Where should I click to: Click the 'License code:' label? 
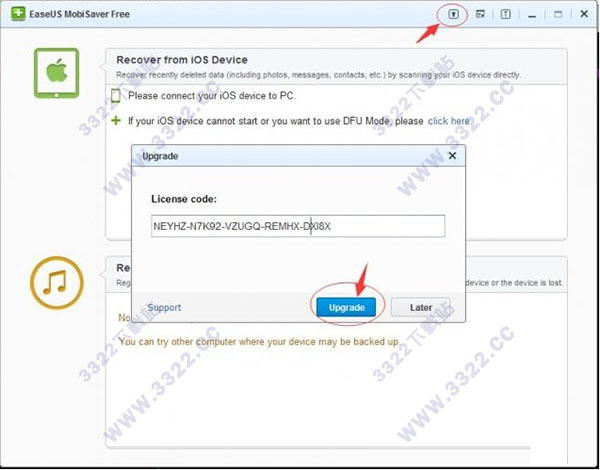point(184,199)
